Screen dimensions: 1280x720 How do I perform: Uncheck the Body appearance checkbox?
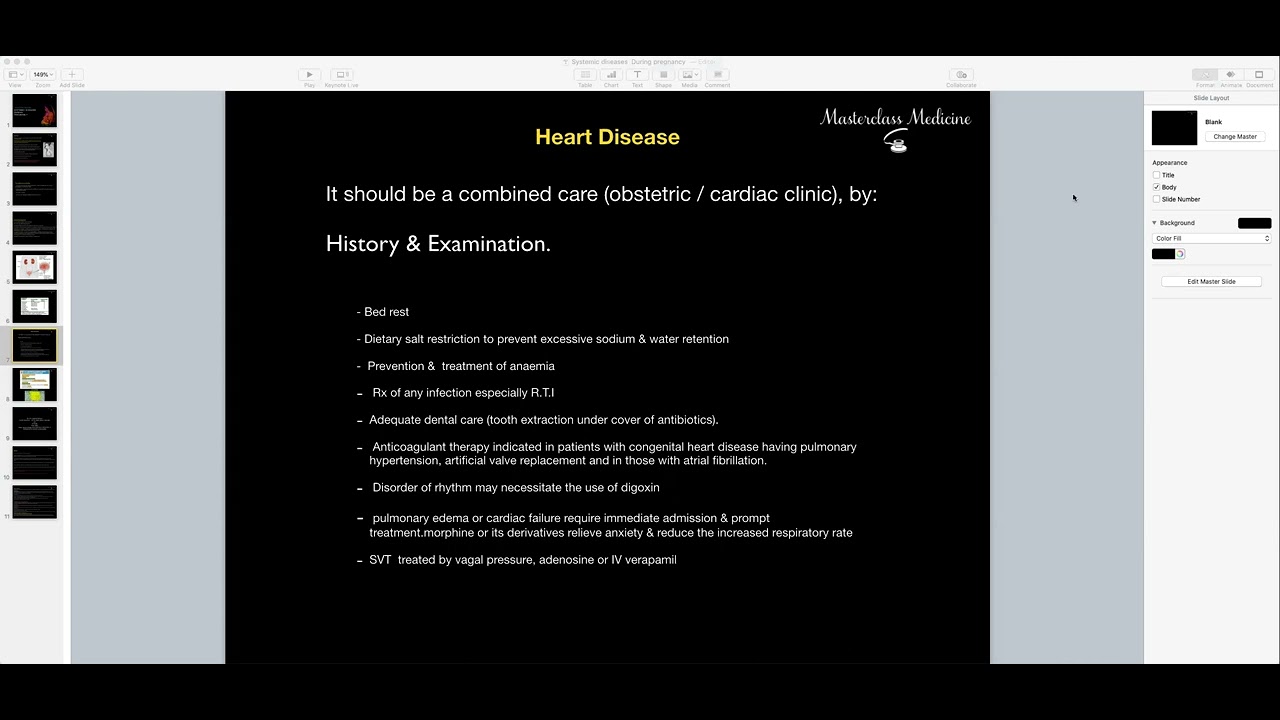pos(1157,187)
